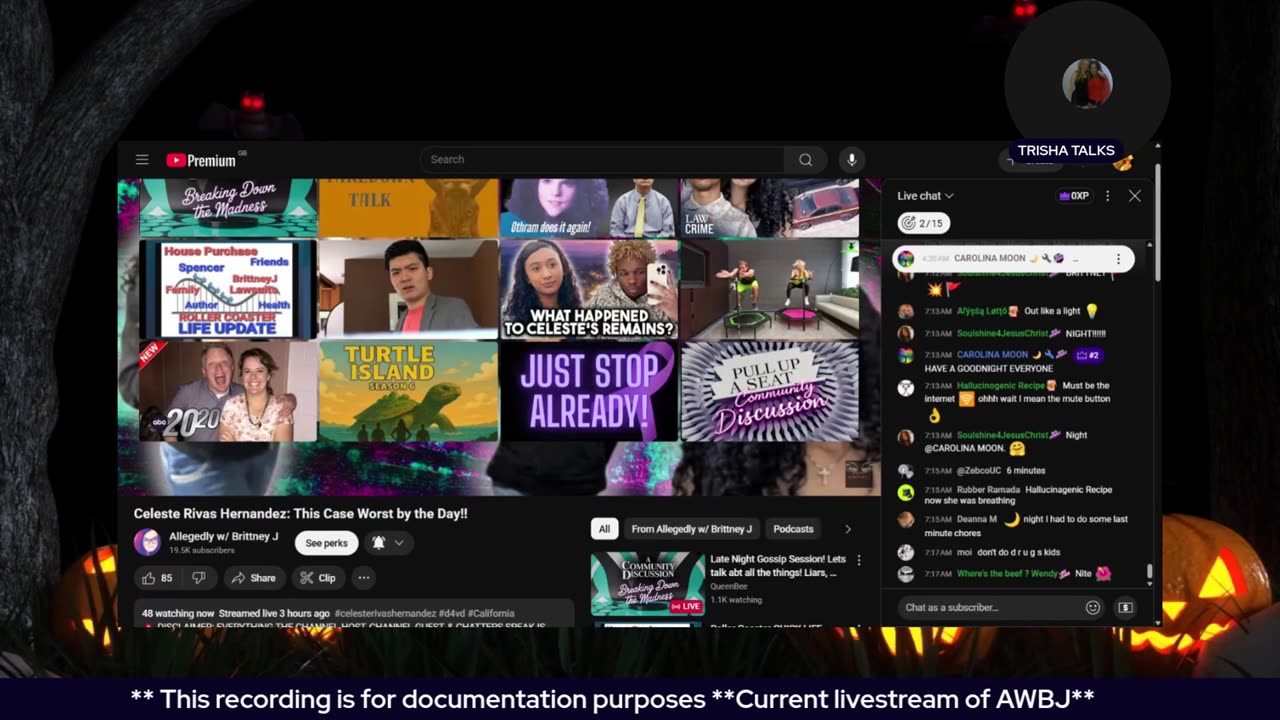
Task: Click the magnifier search button
Action: point(805,159)
